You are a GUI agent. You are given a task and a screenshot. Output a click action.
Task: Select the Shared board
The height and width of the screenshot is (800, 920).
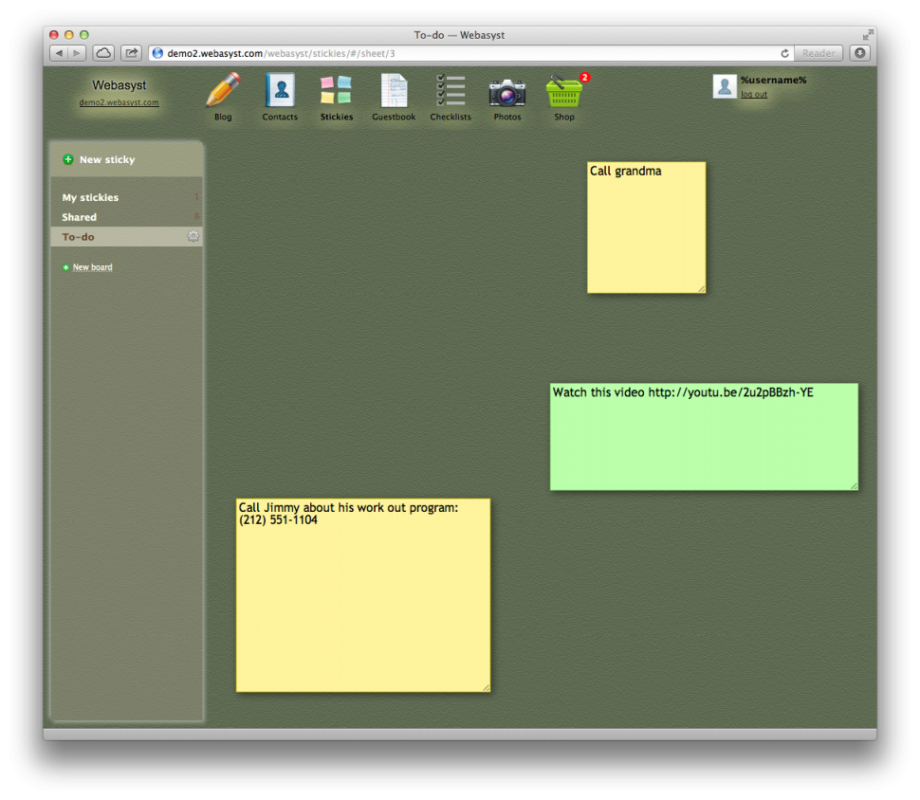79,217
